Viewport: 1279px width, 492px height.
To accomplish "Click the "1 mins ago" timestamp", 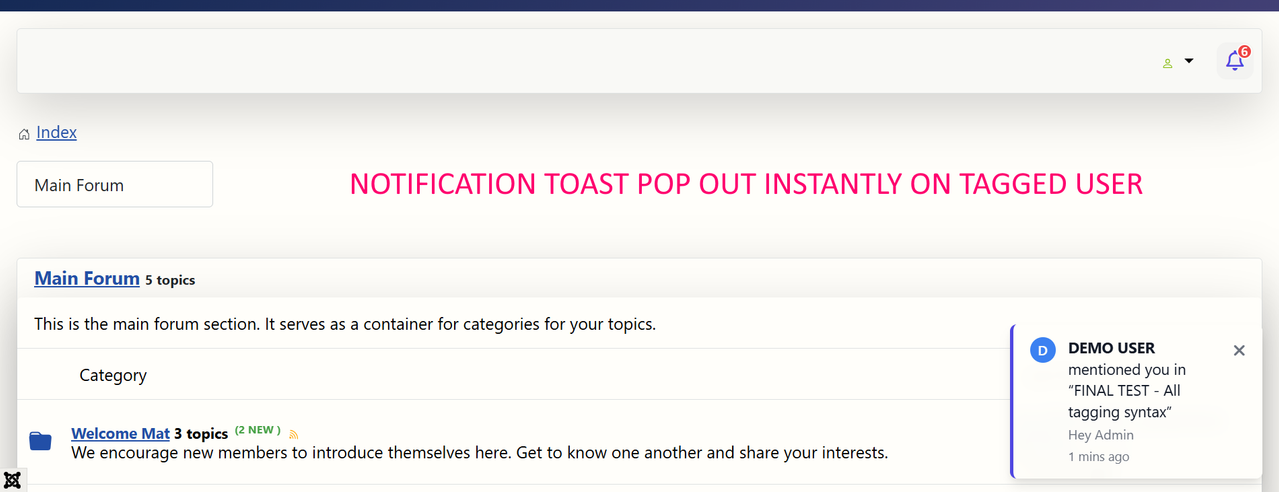I will click(x=1099, y=456).
